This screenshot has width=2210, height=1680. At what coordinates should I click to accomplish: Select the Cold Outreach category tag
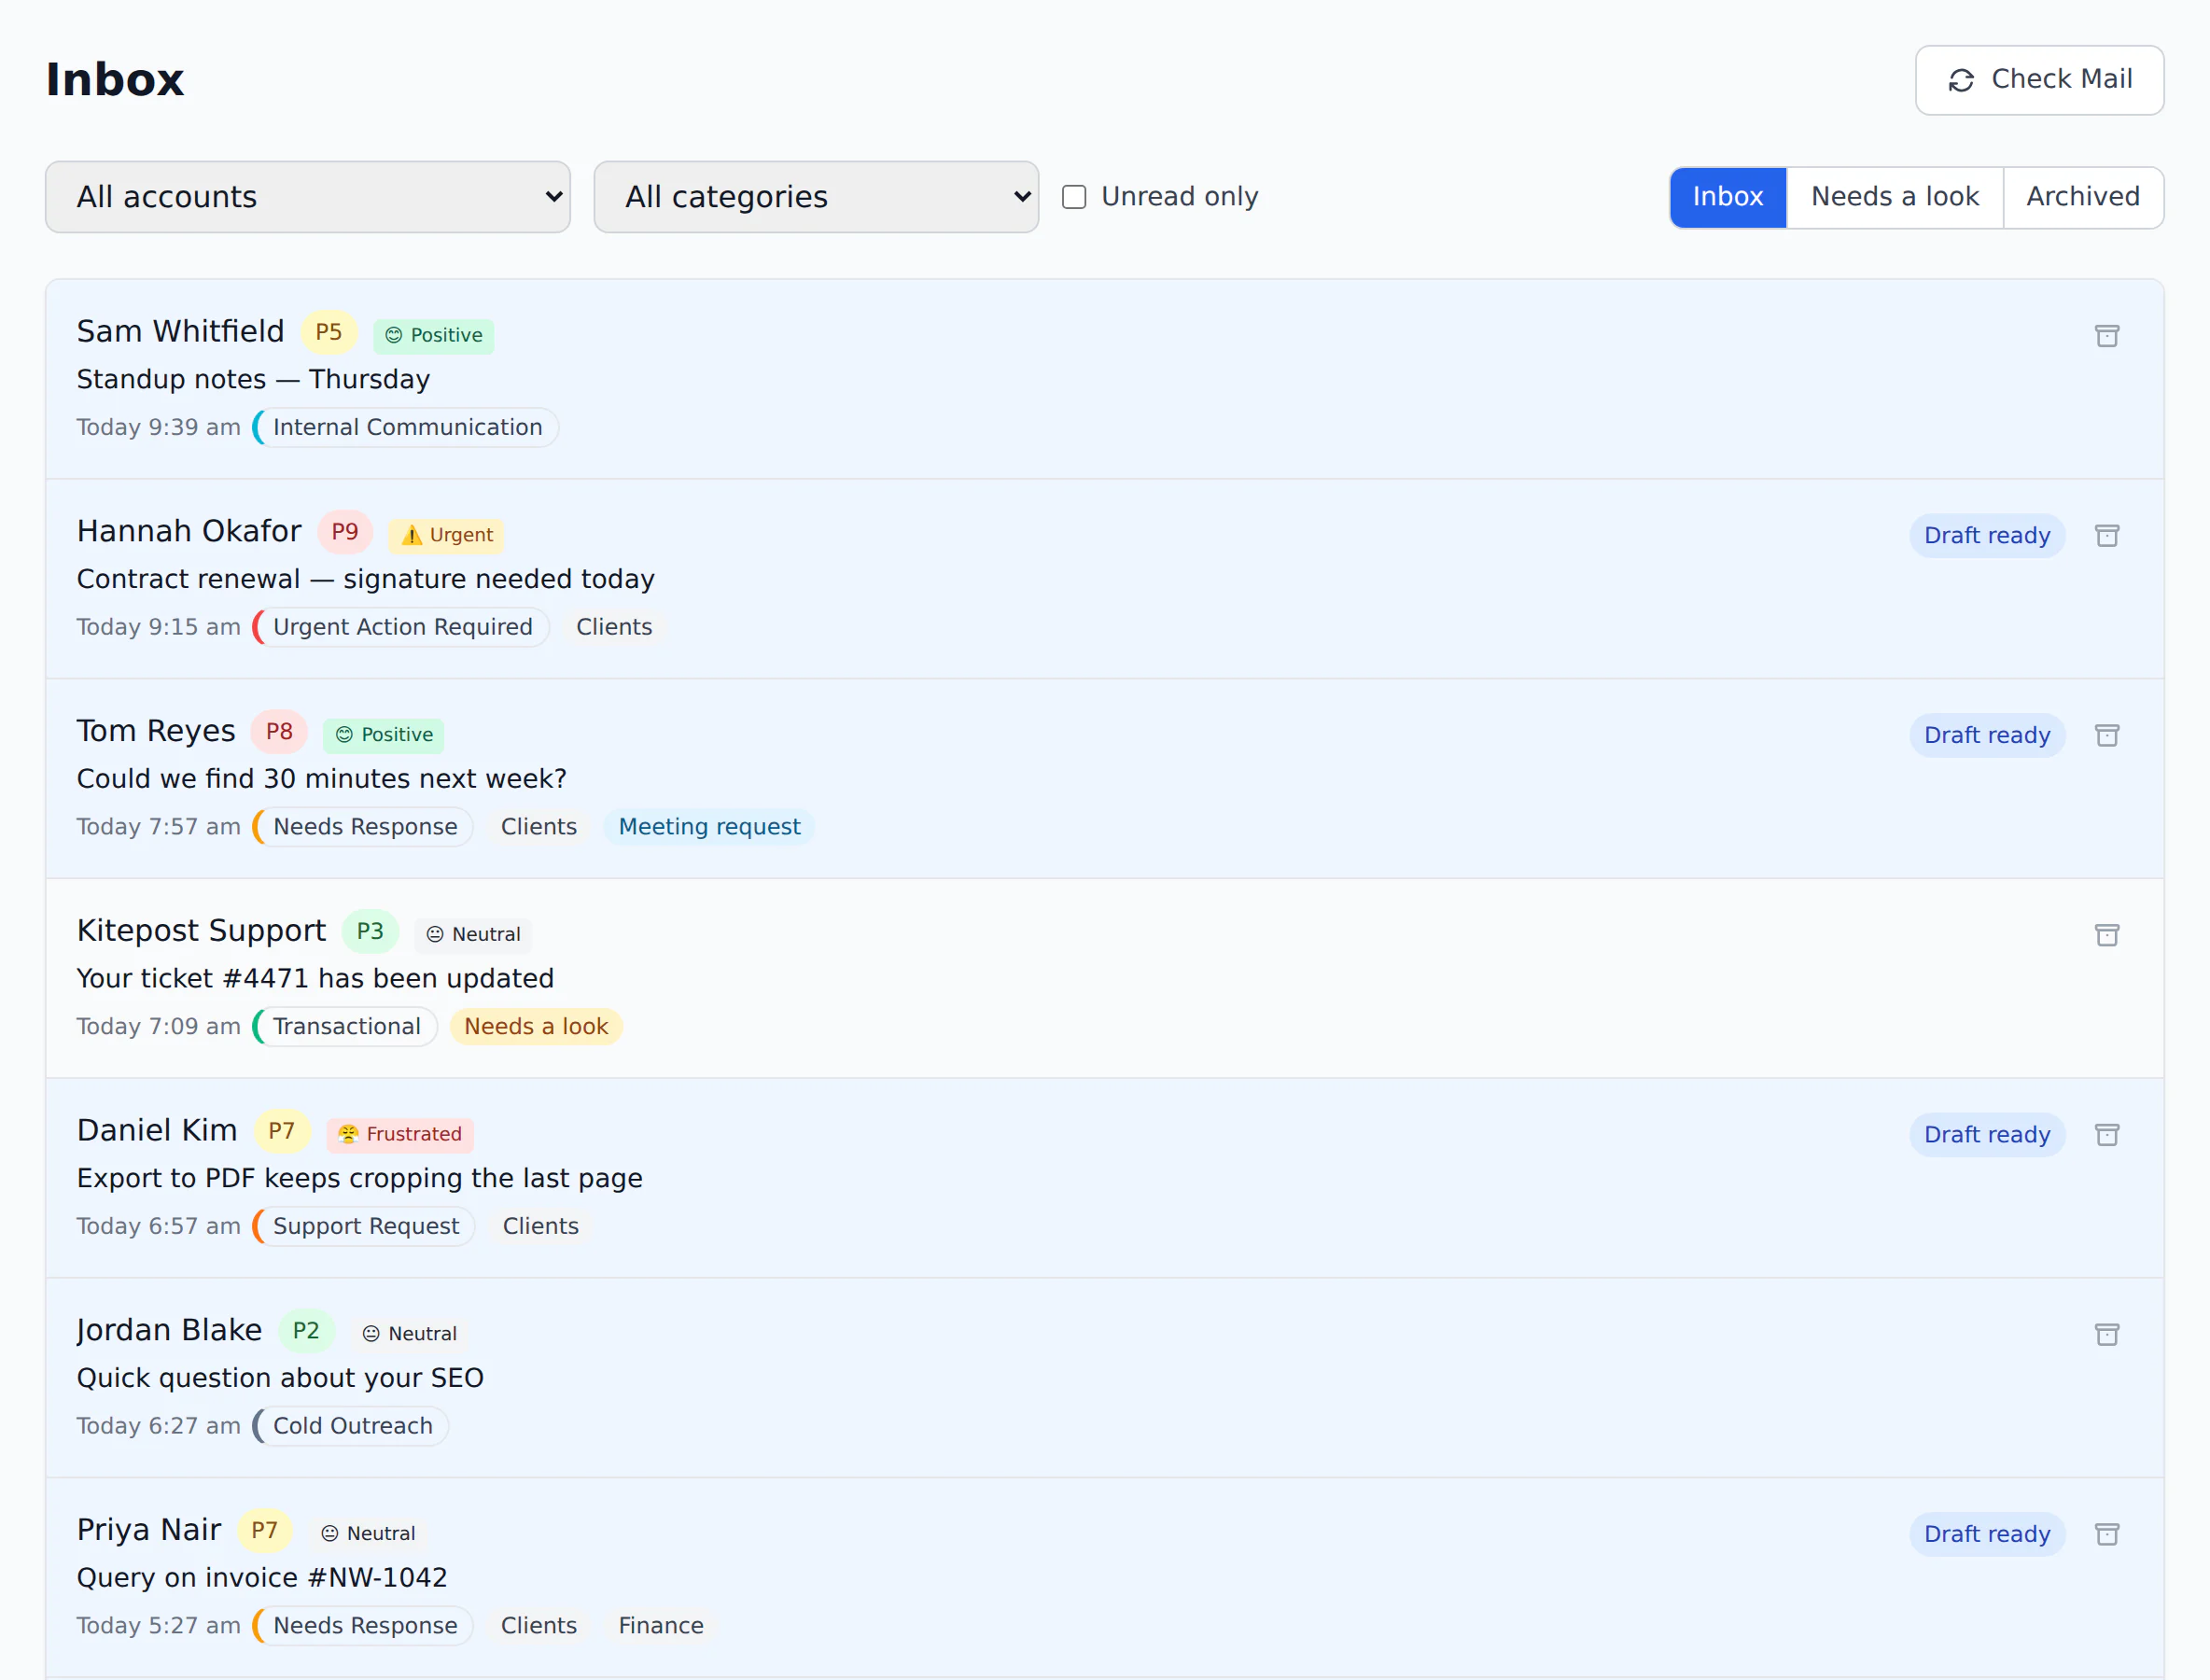point(351,1426)
